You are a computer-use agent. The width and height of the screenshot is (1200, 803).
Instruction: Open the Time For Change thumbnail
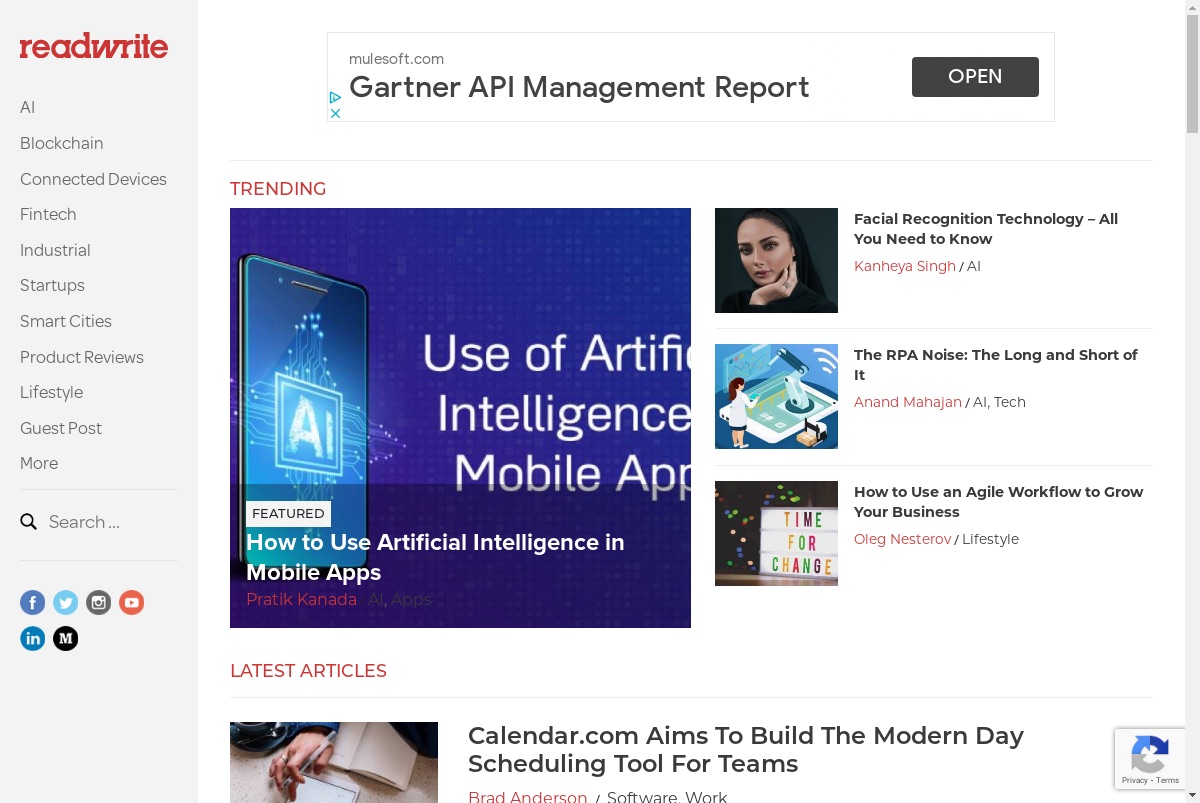click(x=776, y=533)
